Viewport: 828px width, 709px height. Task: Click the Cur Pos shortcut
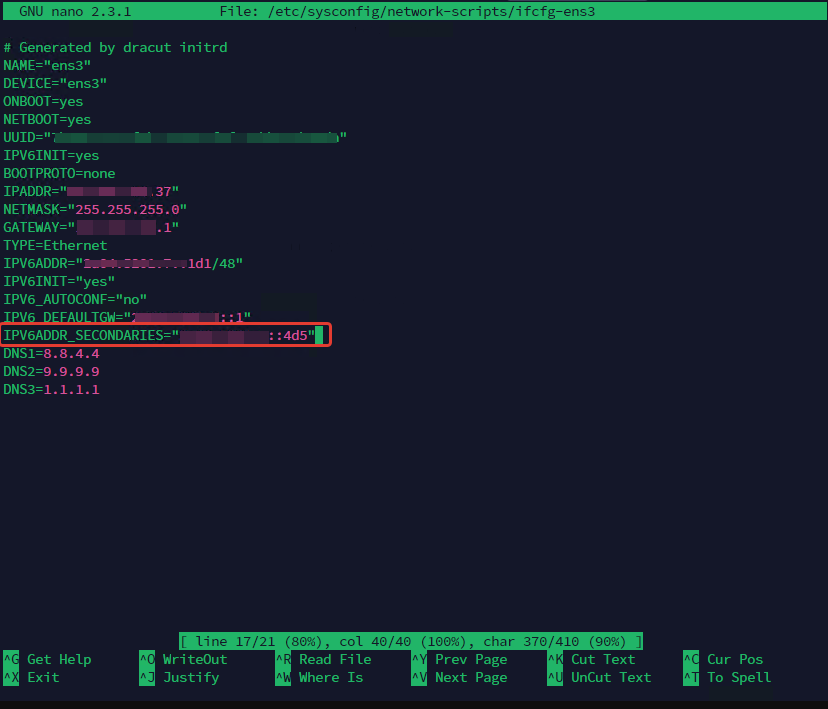(734, 659)
